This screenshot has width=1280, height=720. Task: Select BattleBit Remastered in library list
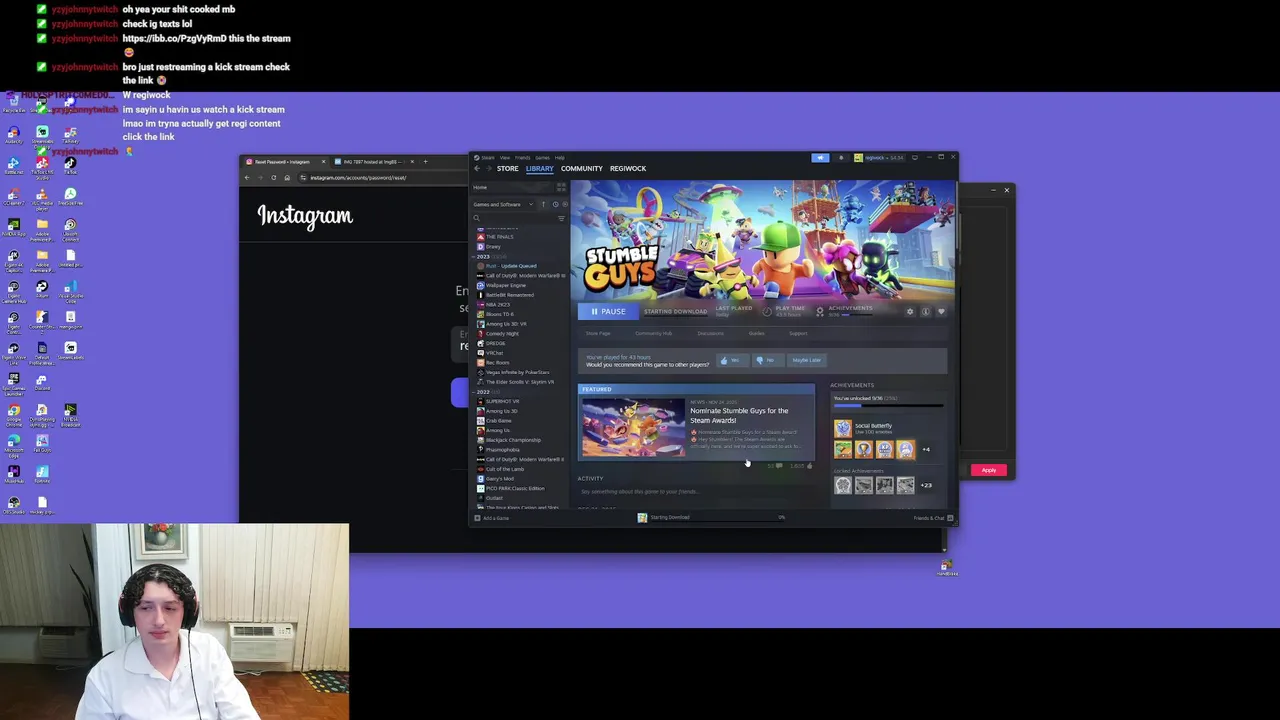[509, 295]
